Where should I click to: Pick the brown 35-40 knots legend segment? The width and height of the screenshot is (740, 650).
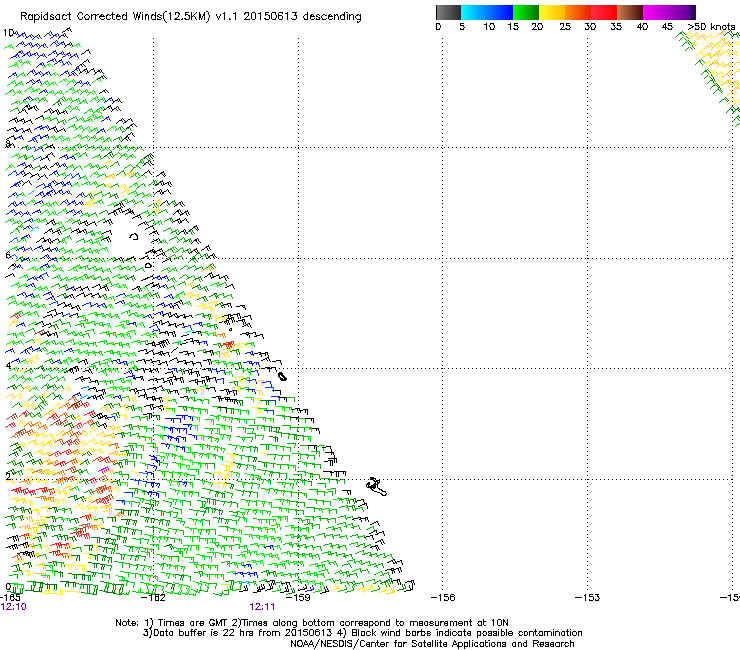point(630,12)
